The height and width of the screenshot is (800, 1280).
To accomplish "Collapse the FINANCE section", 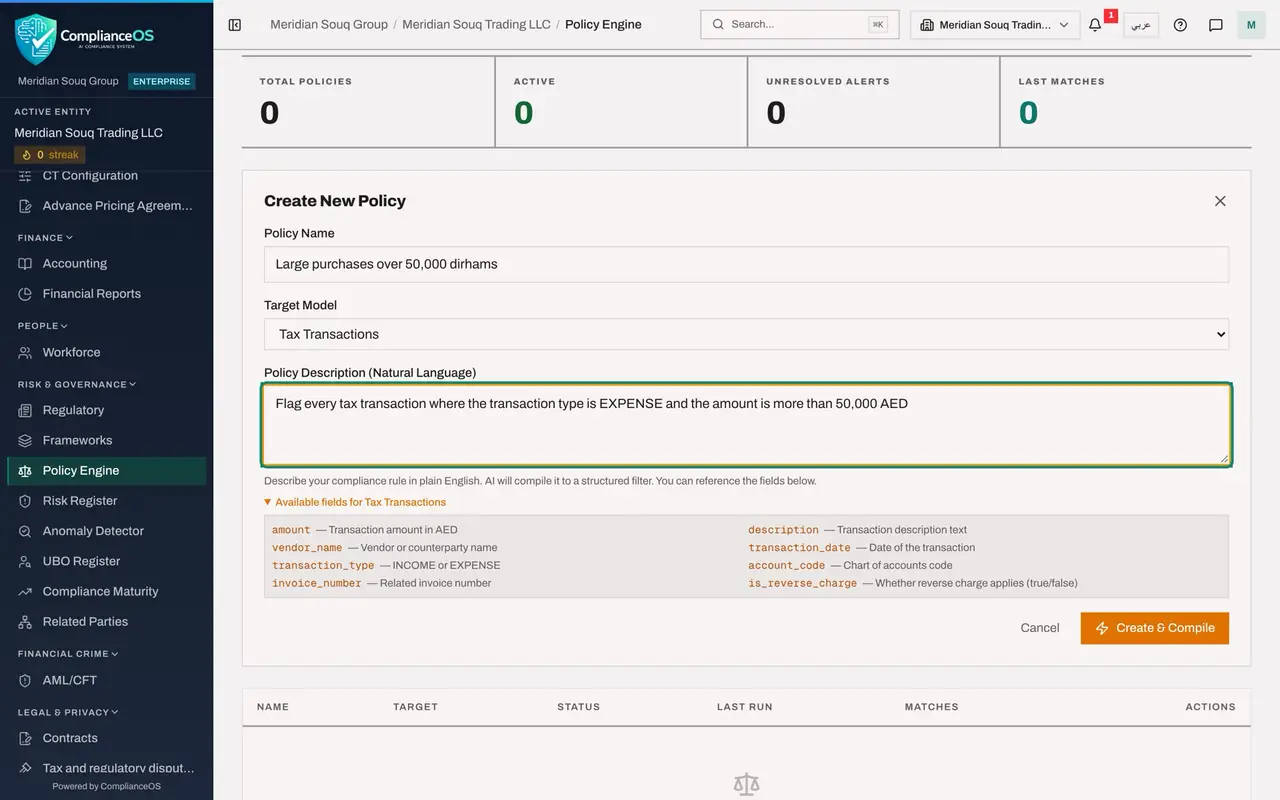I will 45,238.
